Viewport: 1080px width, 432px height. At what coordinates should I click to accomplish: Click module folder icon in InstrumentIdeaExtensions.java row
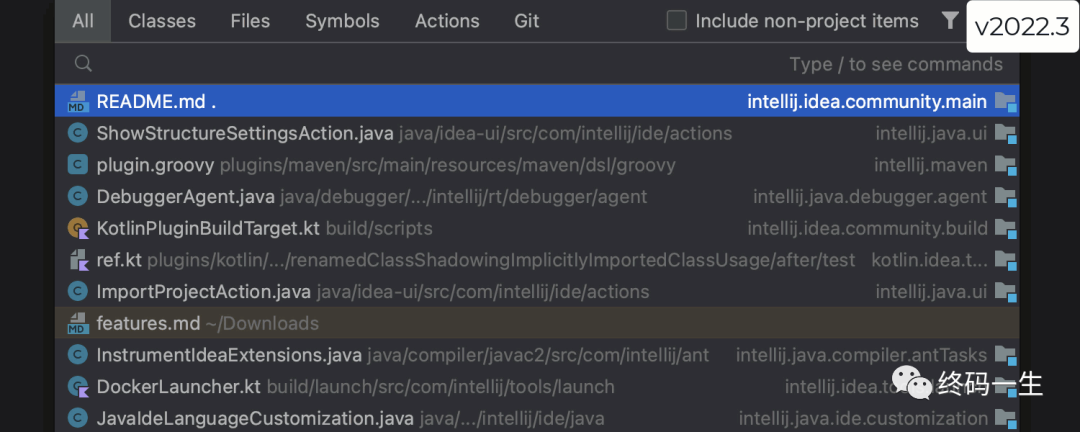click(x=1006, y=356)
